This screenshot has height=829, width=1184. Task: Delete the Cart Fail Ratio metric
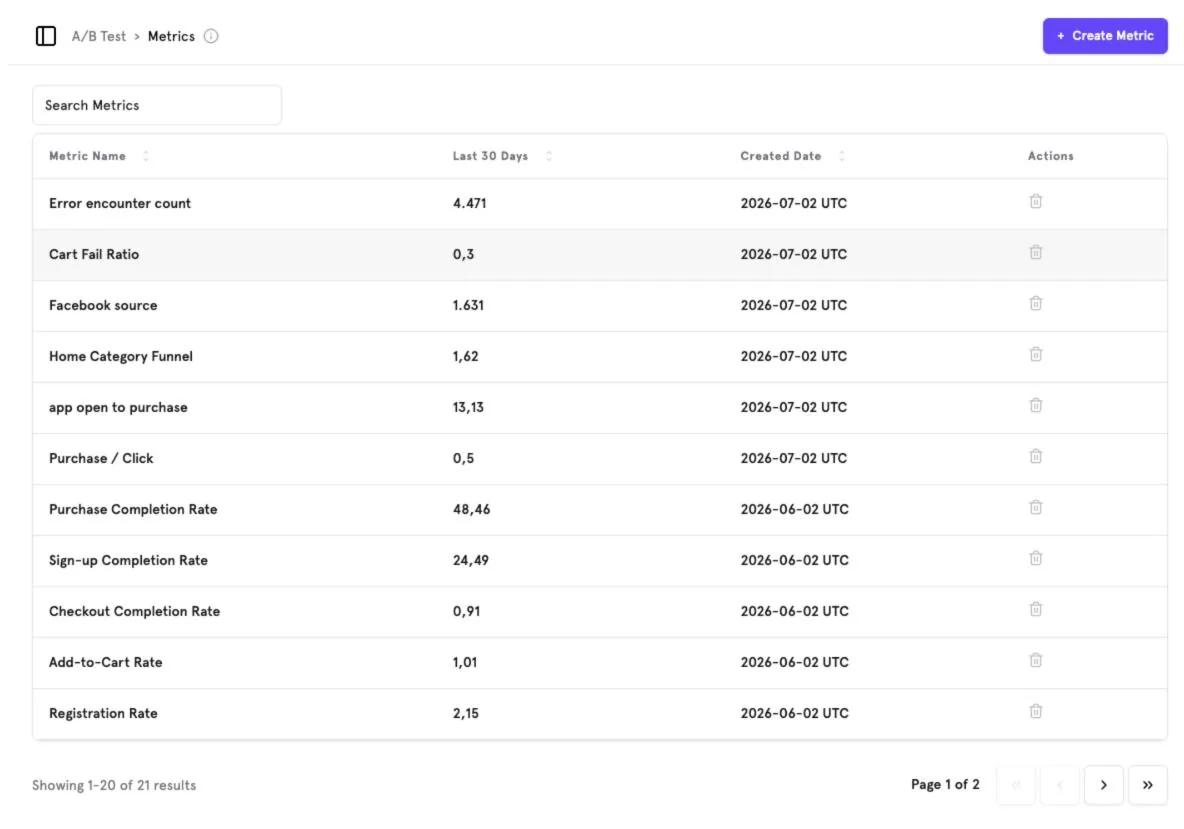[x=1035, y=252]
